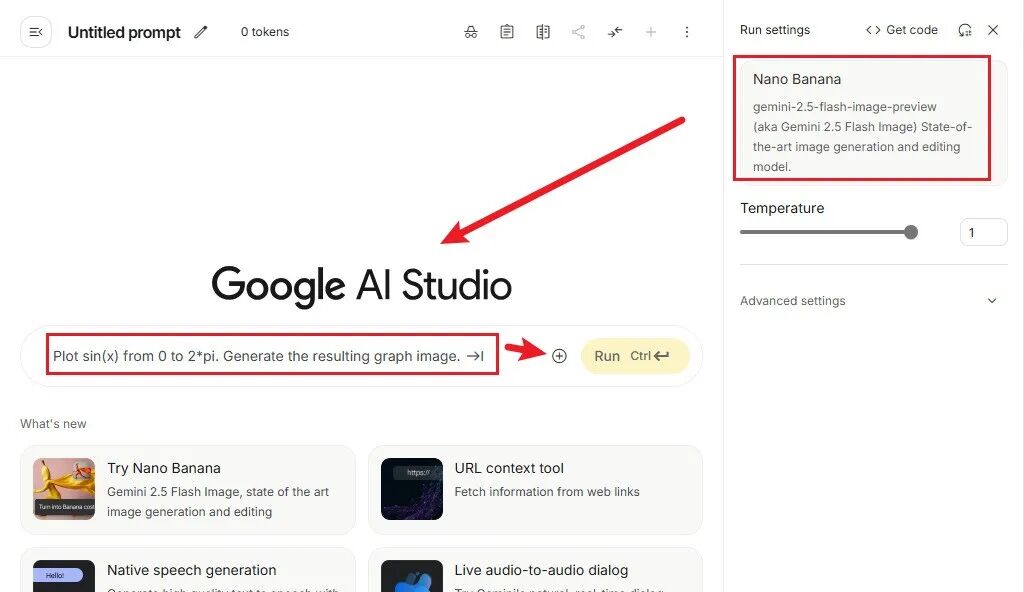Click the Temperature slider handle

coord(911,232)
